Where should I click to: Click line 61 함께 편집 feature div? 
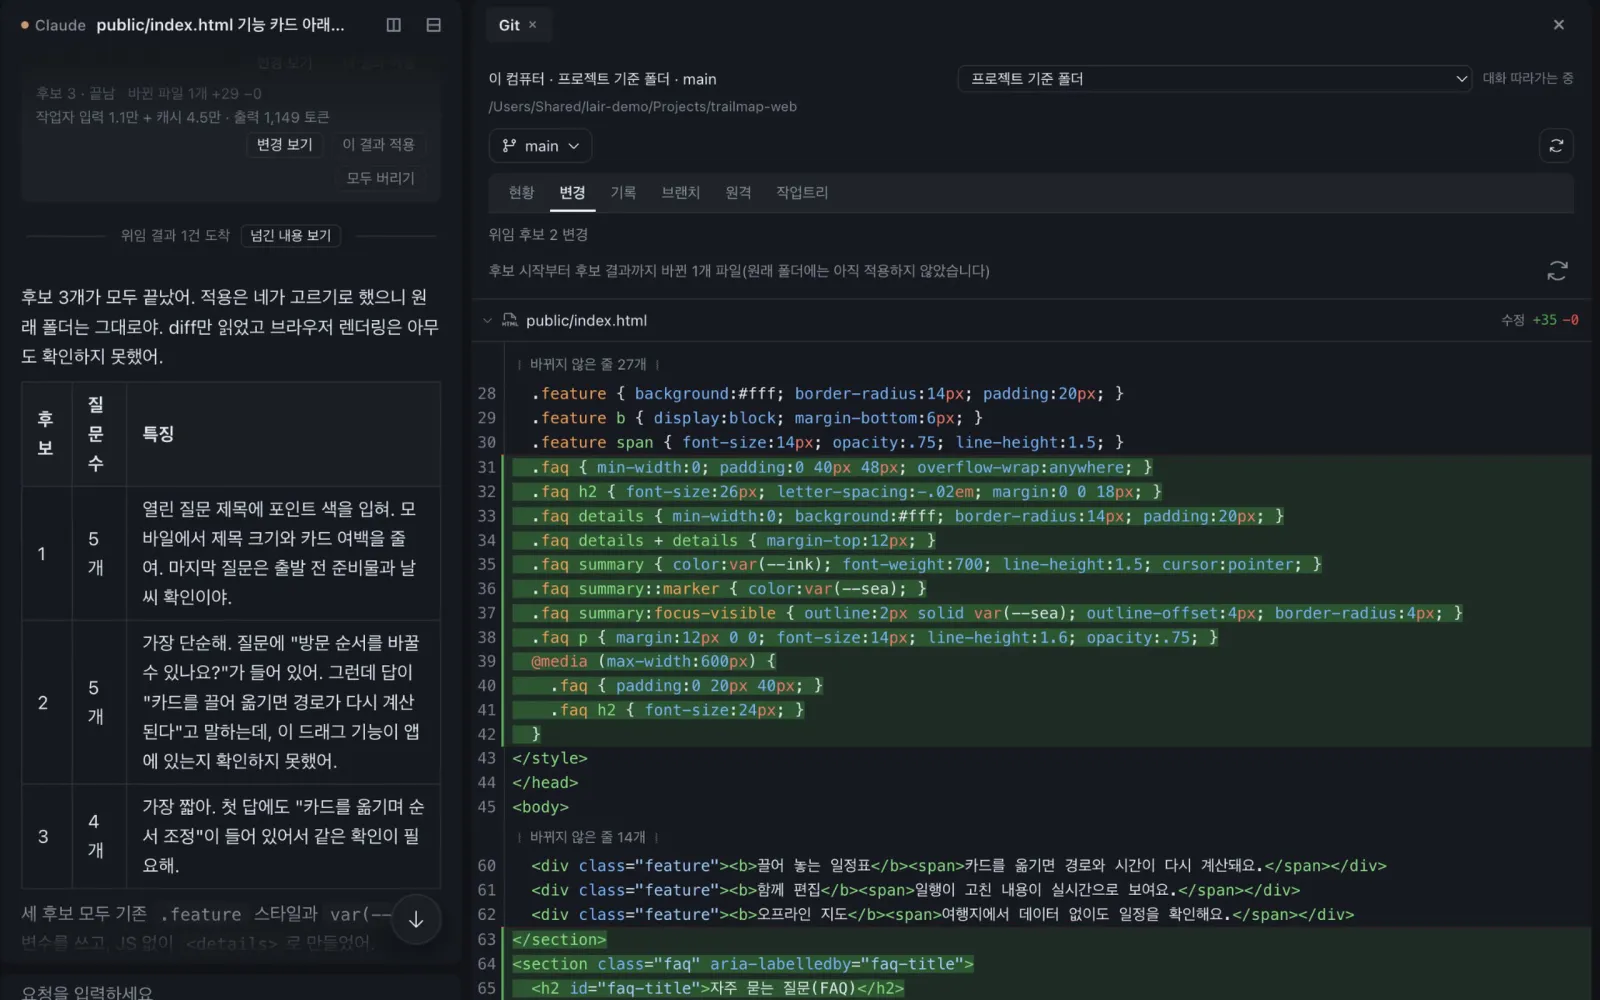click(x=915, y=890)
